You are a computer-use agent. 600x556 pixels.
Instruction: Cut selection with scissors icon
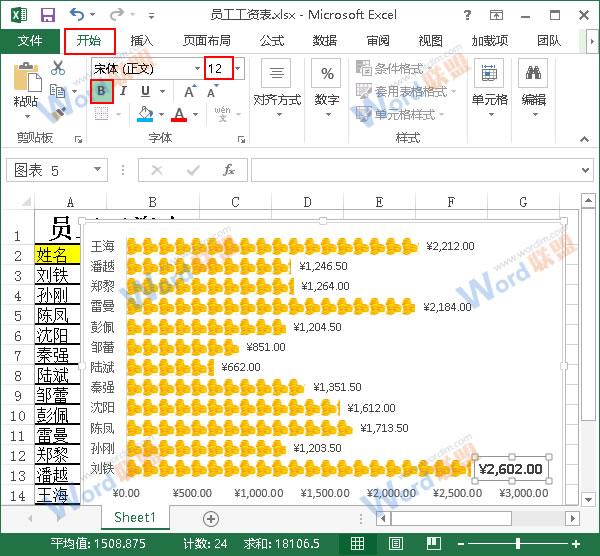pos(58,67)
